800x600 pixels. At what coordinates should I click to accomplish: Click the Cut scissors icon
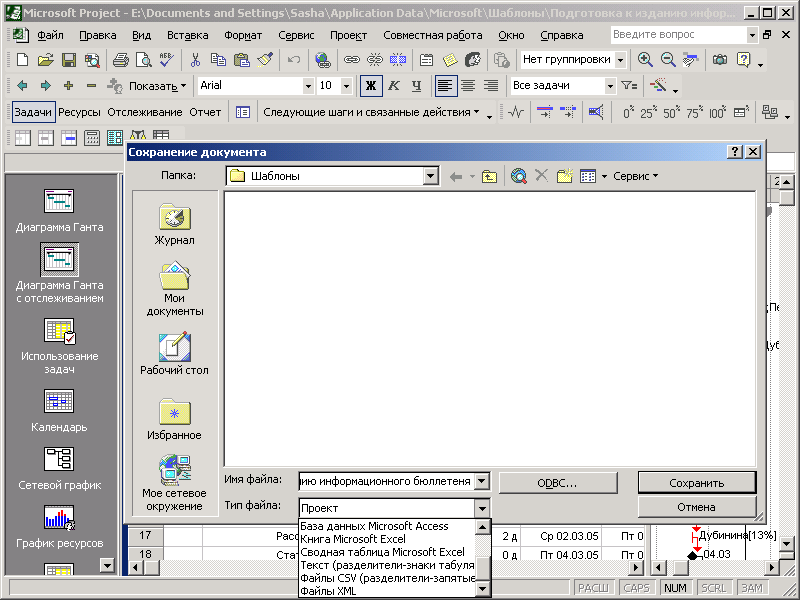click(x=195, y=60)
